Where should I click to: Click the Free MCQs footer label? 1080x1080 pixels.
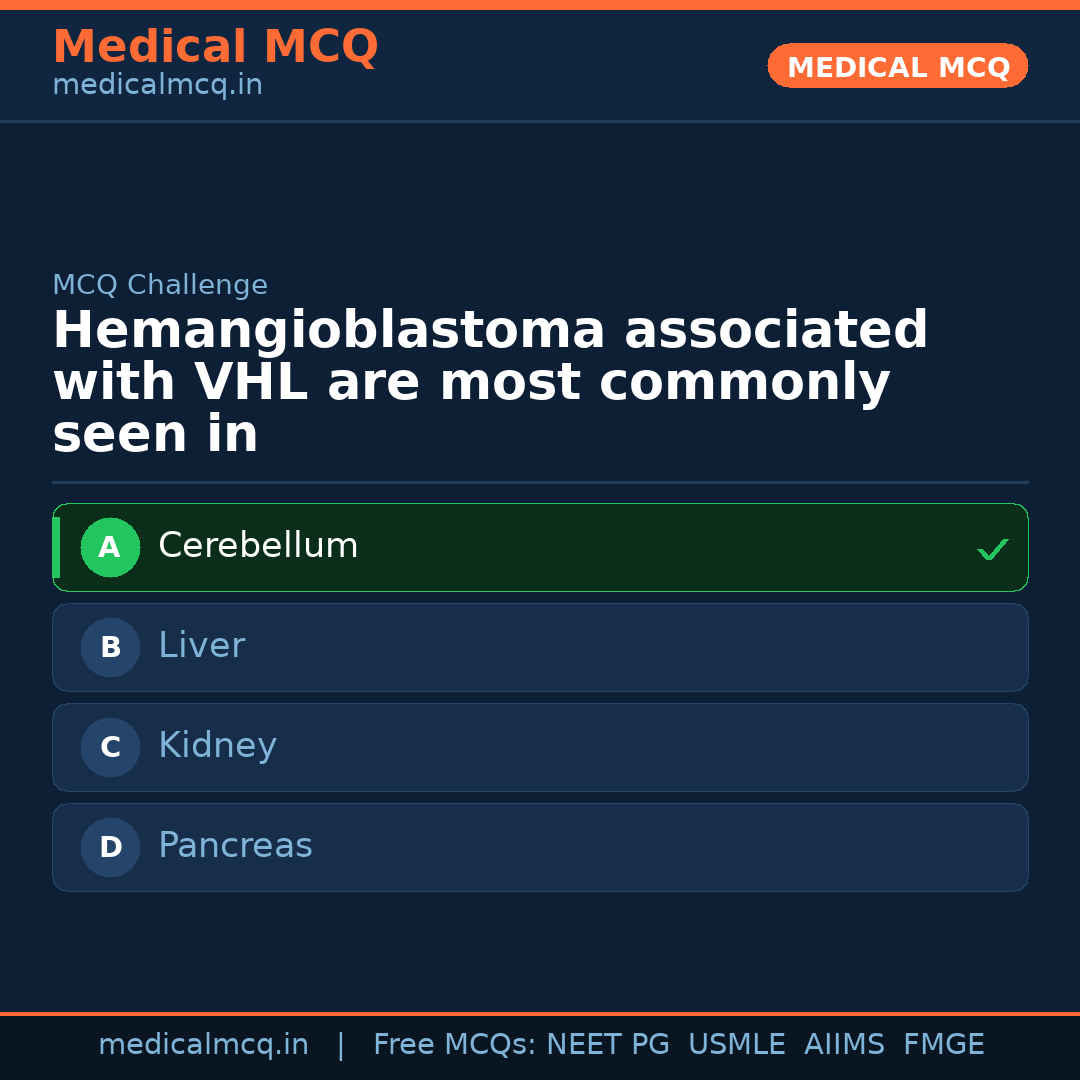(454, 1045)
